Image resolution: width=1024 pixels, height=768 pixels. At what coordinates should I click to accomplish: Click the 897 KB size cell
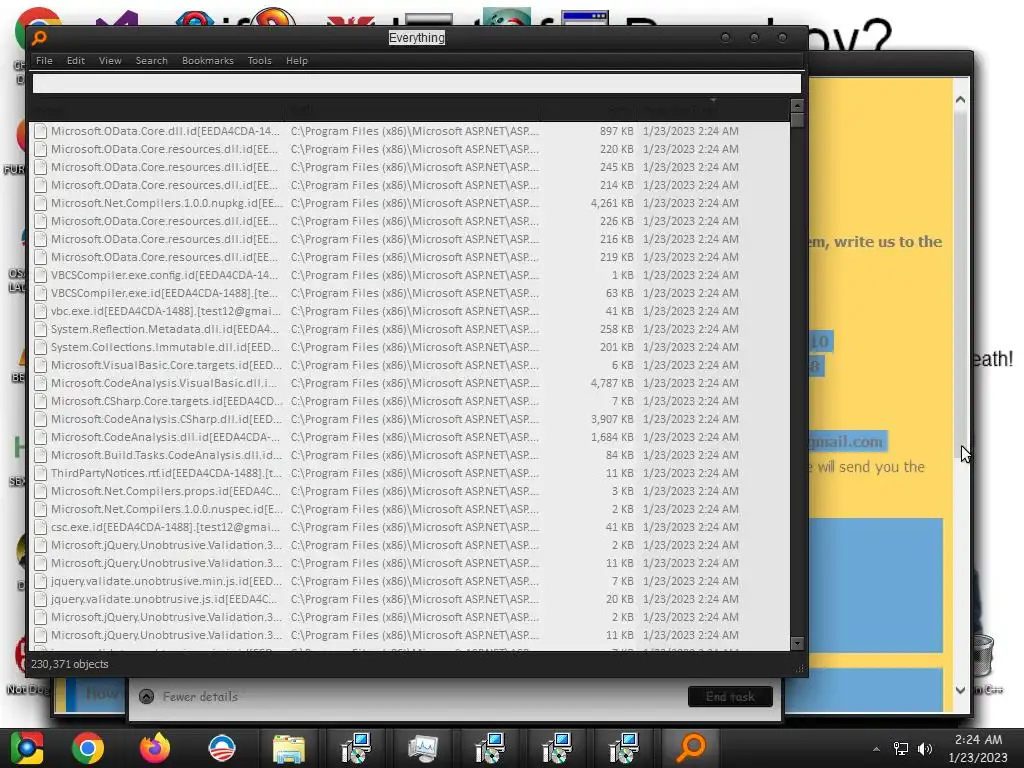click(x=616, y=131)
